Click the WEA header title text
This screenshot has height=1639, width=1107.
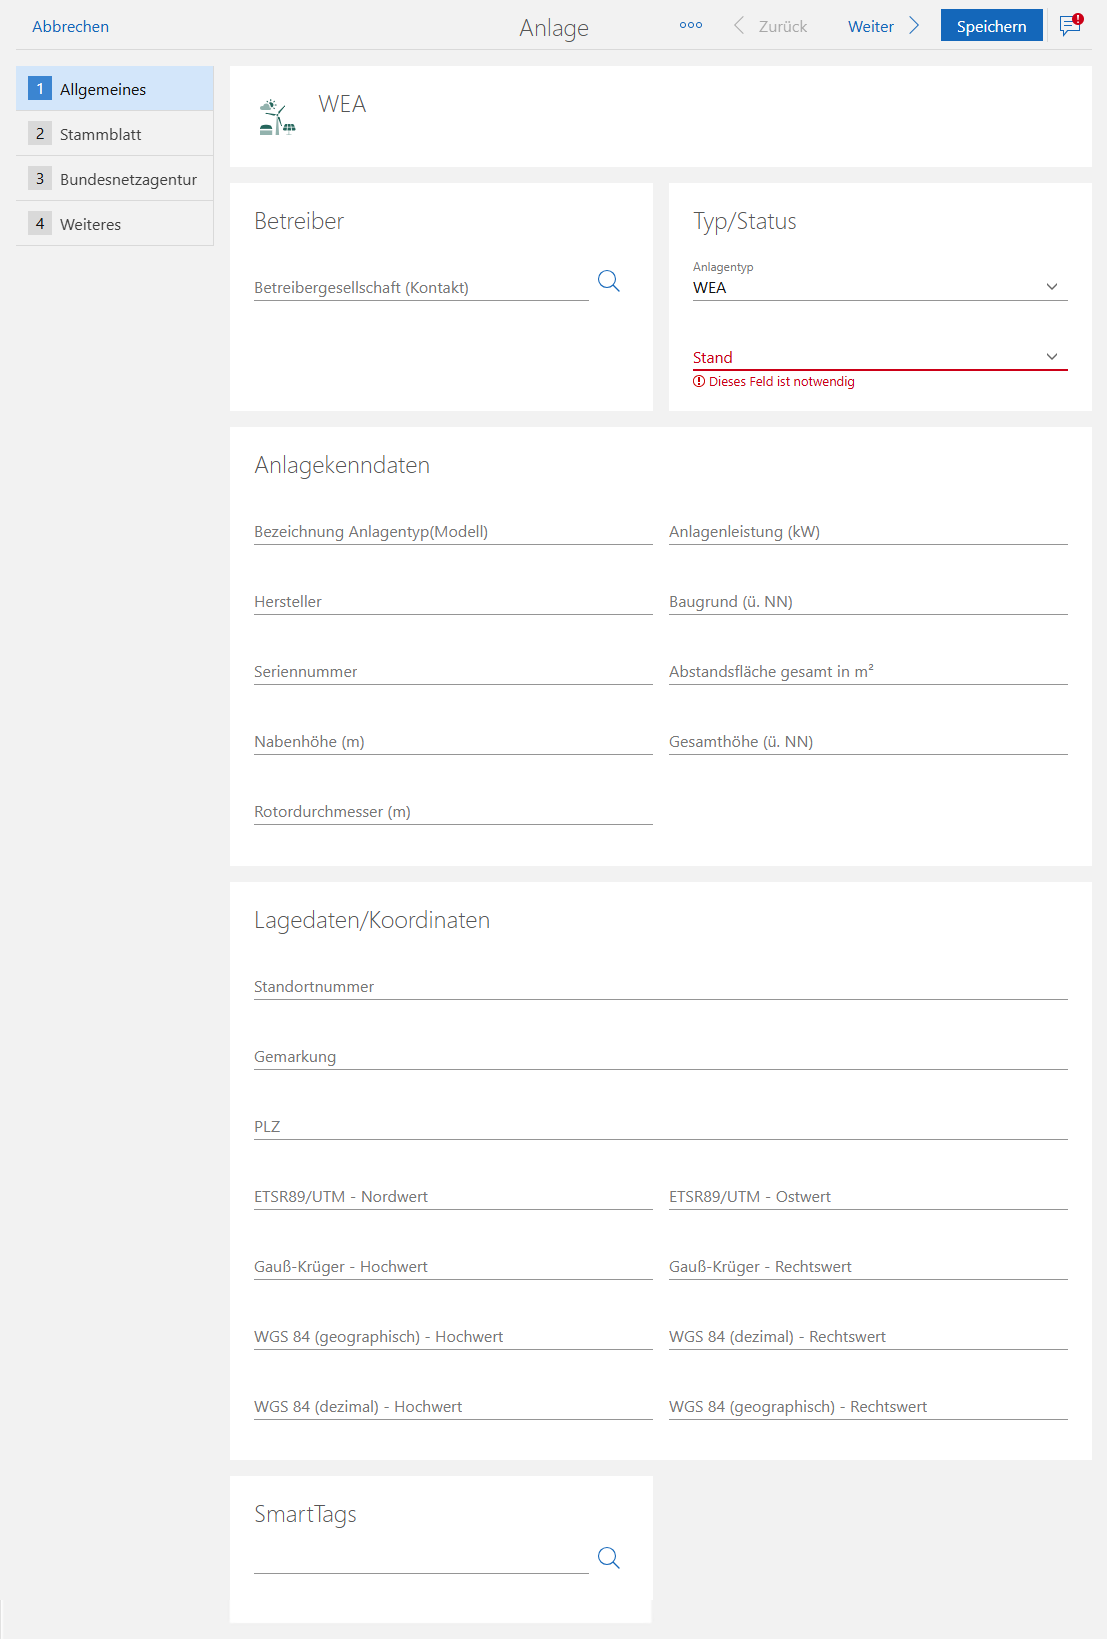tap(342, 104)
